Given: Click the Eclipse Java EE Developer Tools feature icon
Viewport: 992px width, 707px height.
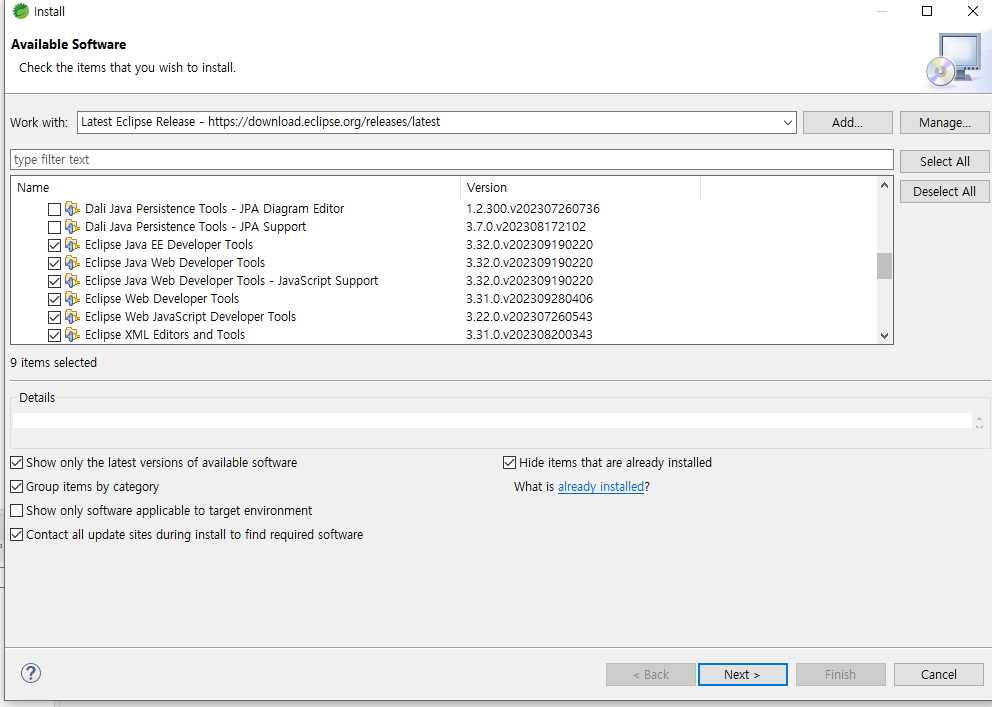Looking at the screenshot, I should (x=72, y=245).
